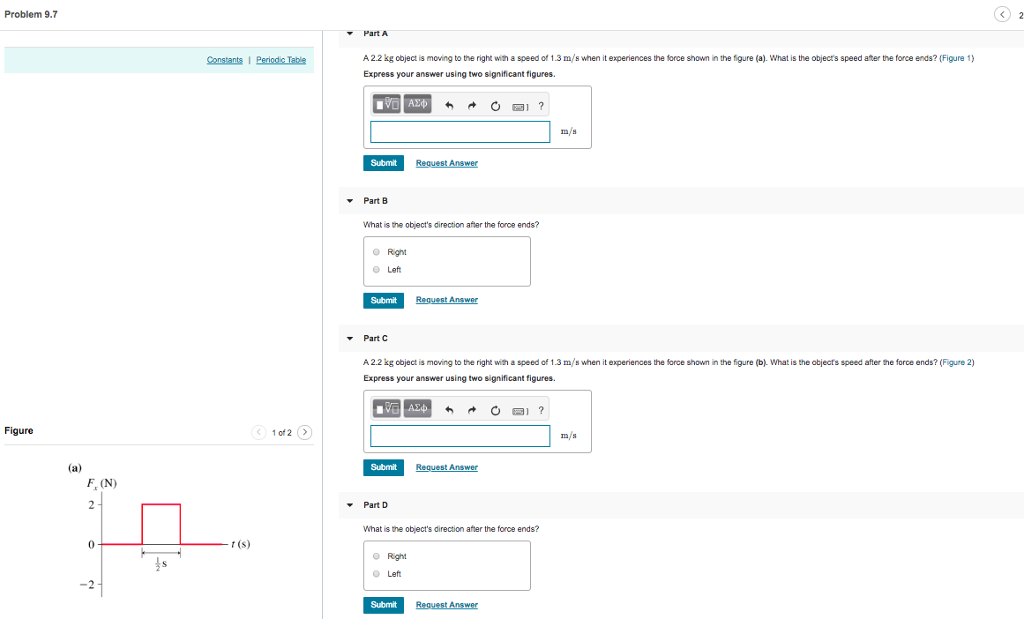Viewport: 1024px width, 619px height.
Task: Click the undo icon in Part A toolbar
Action: pyautogui.click(x=447, y=104)
